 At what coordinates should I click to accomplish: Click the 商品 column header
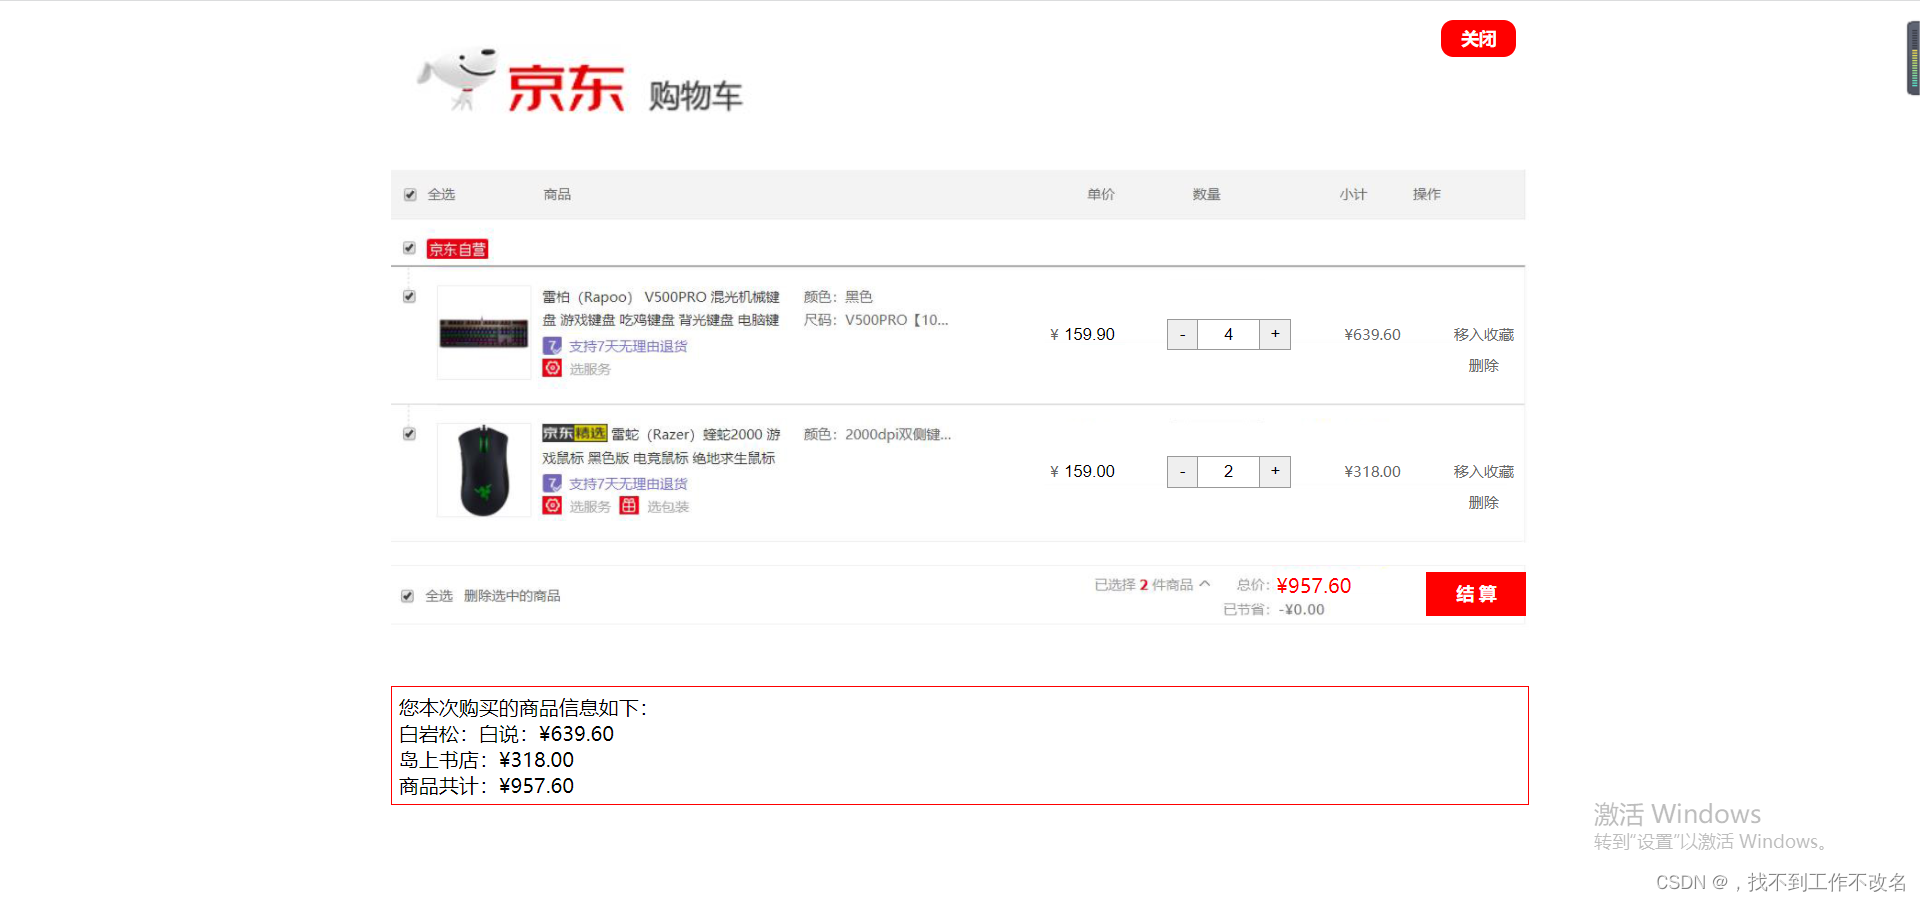(x=558, y=194)
